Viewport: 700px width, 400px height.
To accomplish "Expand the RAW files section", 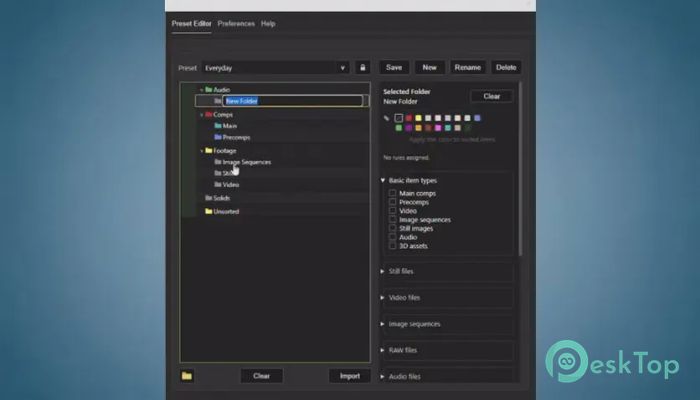I will tap(383, 350).
